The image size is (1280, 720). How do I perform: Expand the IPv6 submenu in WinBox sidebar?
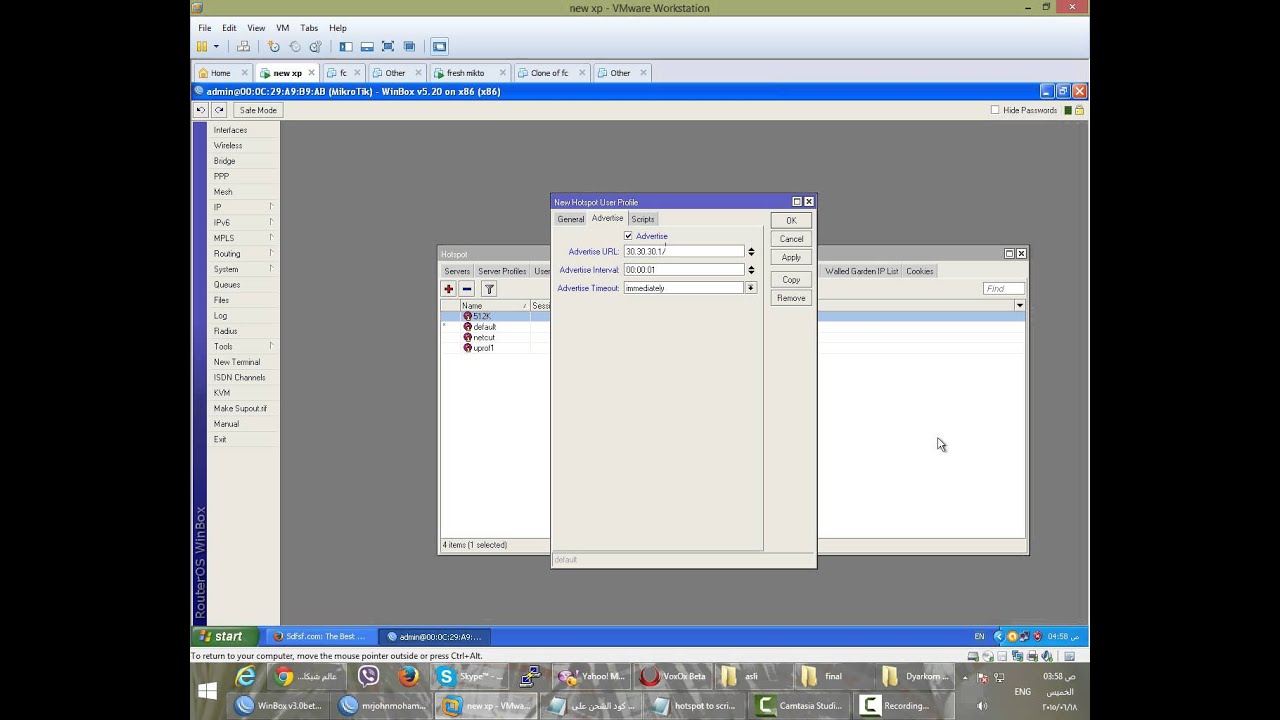tap(271, 222)
